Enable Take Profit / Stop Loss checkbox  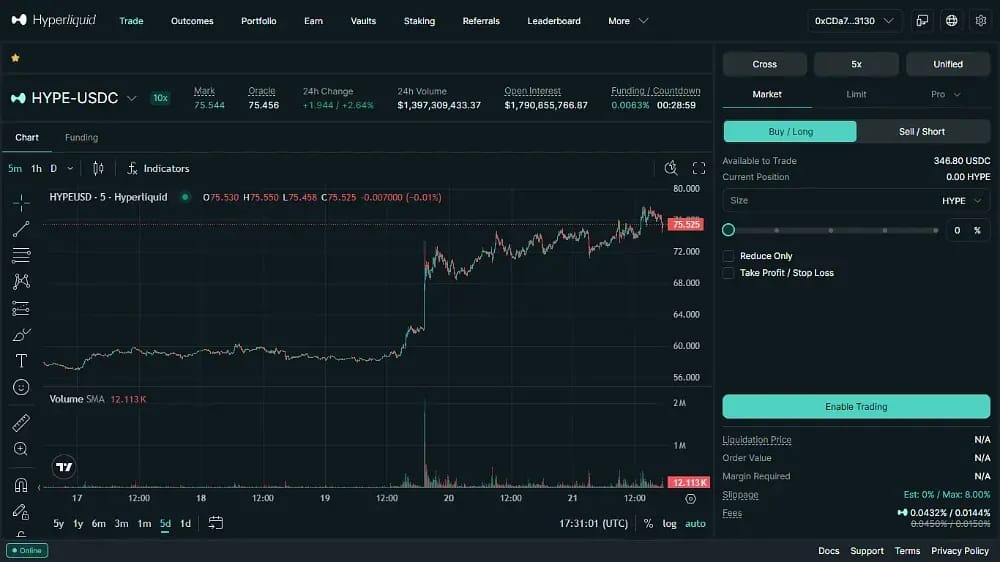[728, 273]
